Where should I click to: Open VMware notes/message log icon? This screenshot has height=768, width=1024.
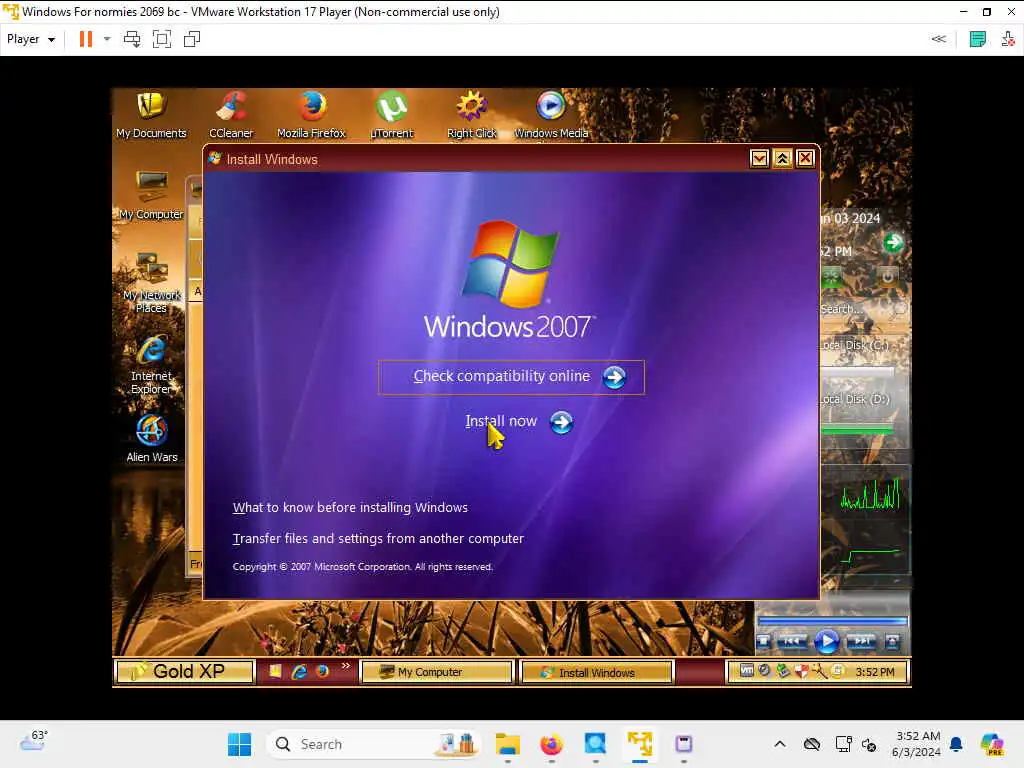point(978,39)
